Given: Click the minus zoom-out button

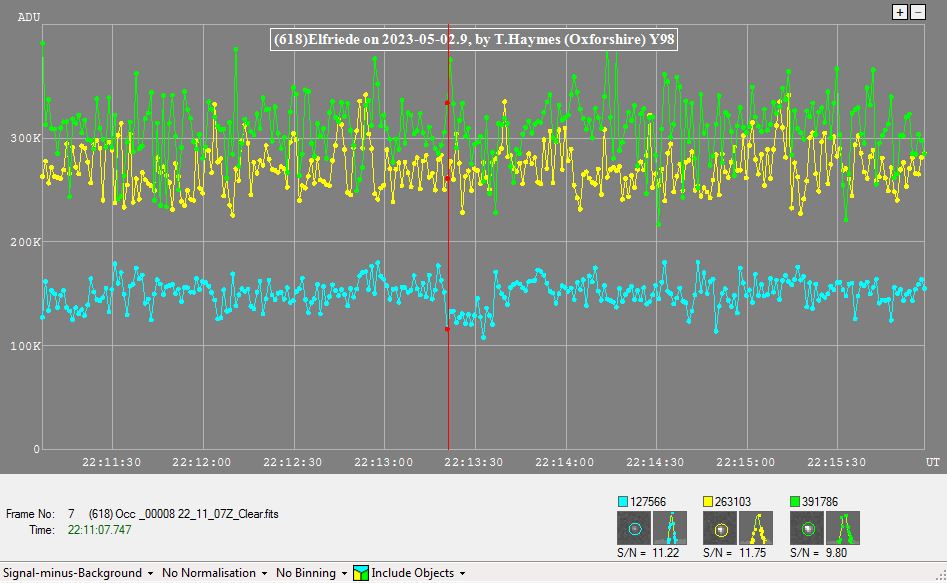Looking at the screenshot, I should click(917, 12).
